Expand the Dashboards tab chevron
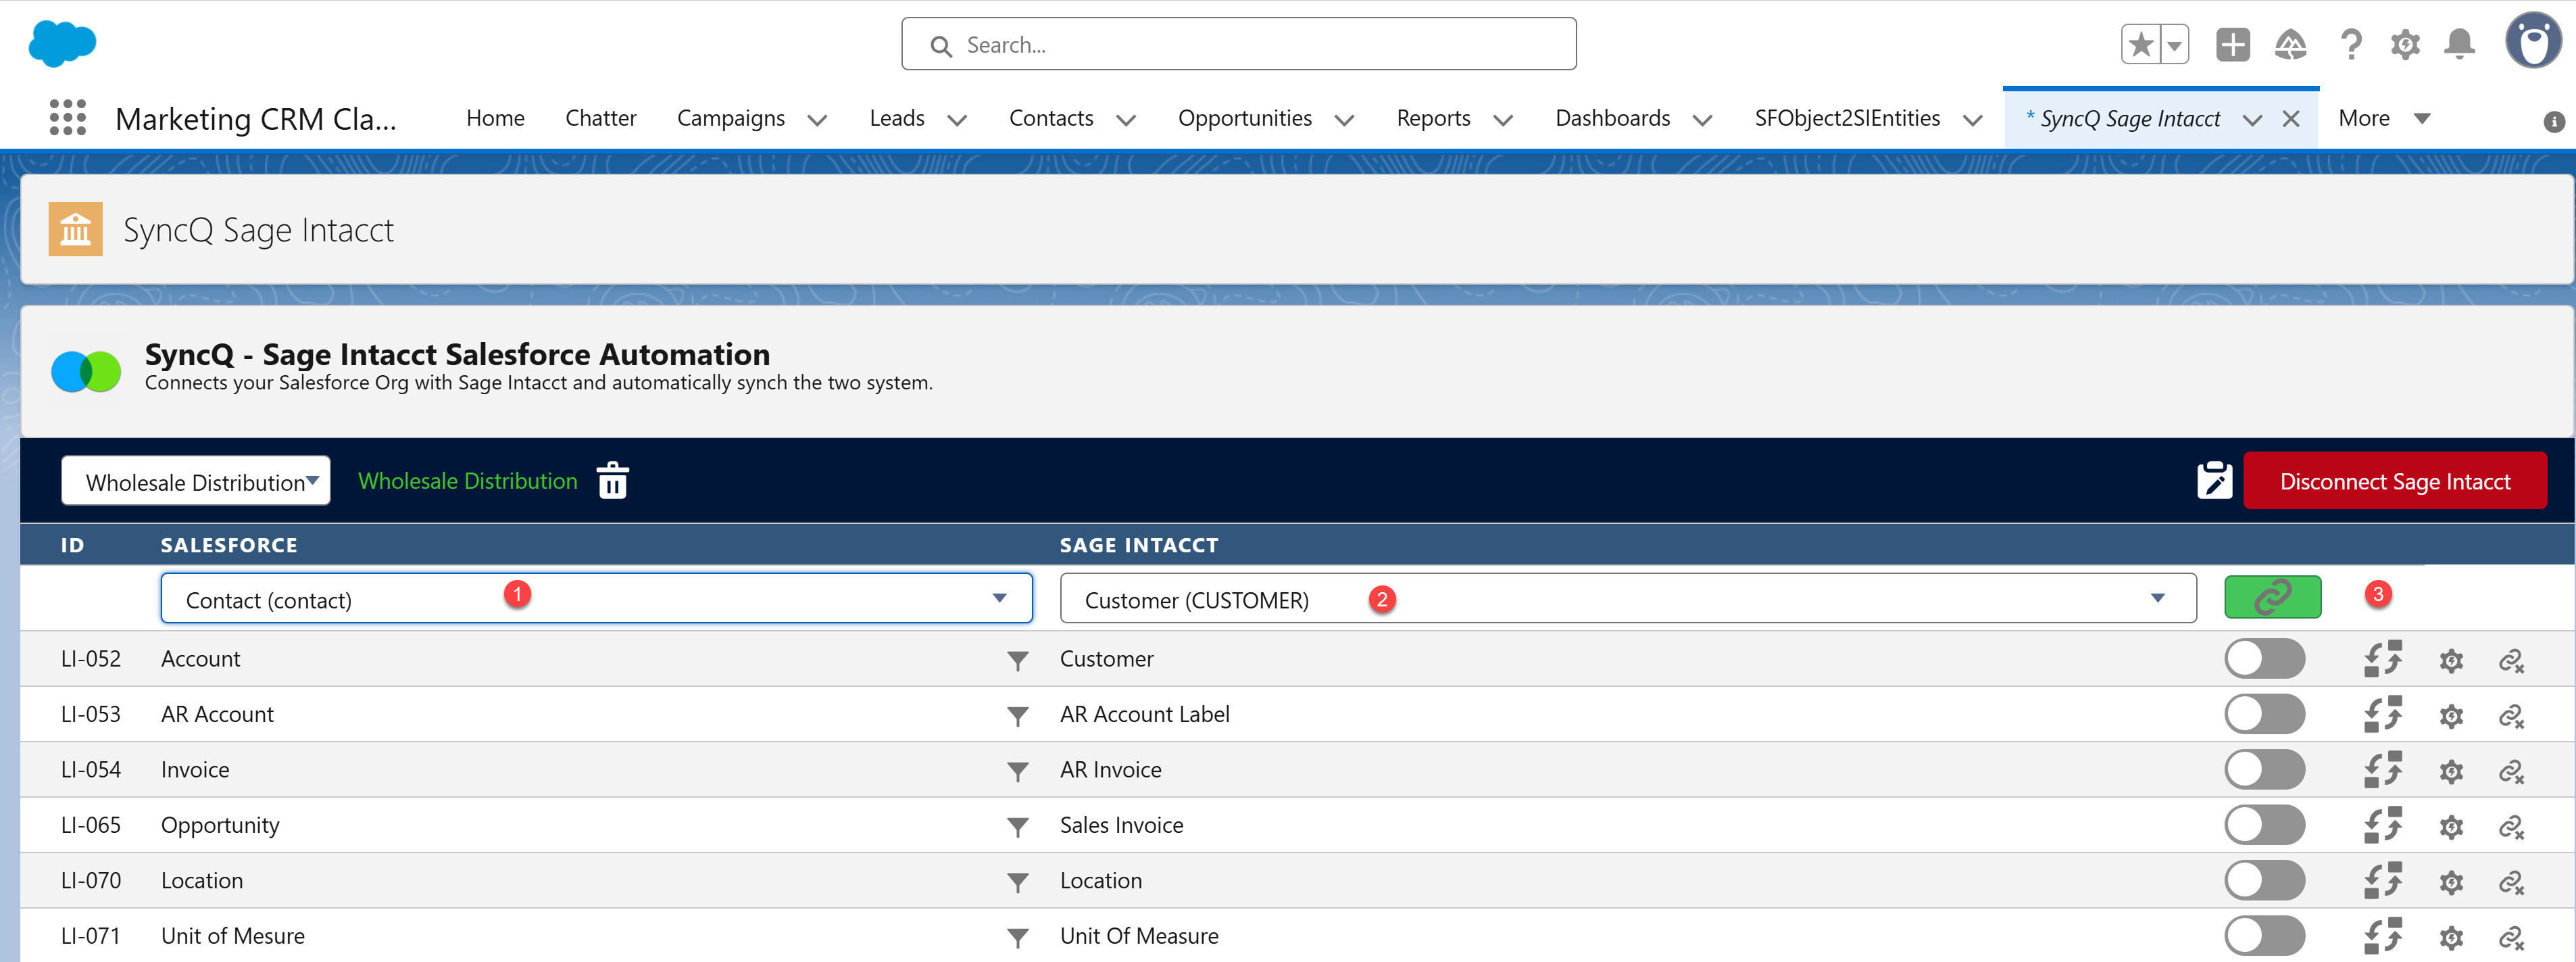Image resolution: width=2576 pixels, height=962 pixels. (1702, 120)
